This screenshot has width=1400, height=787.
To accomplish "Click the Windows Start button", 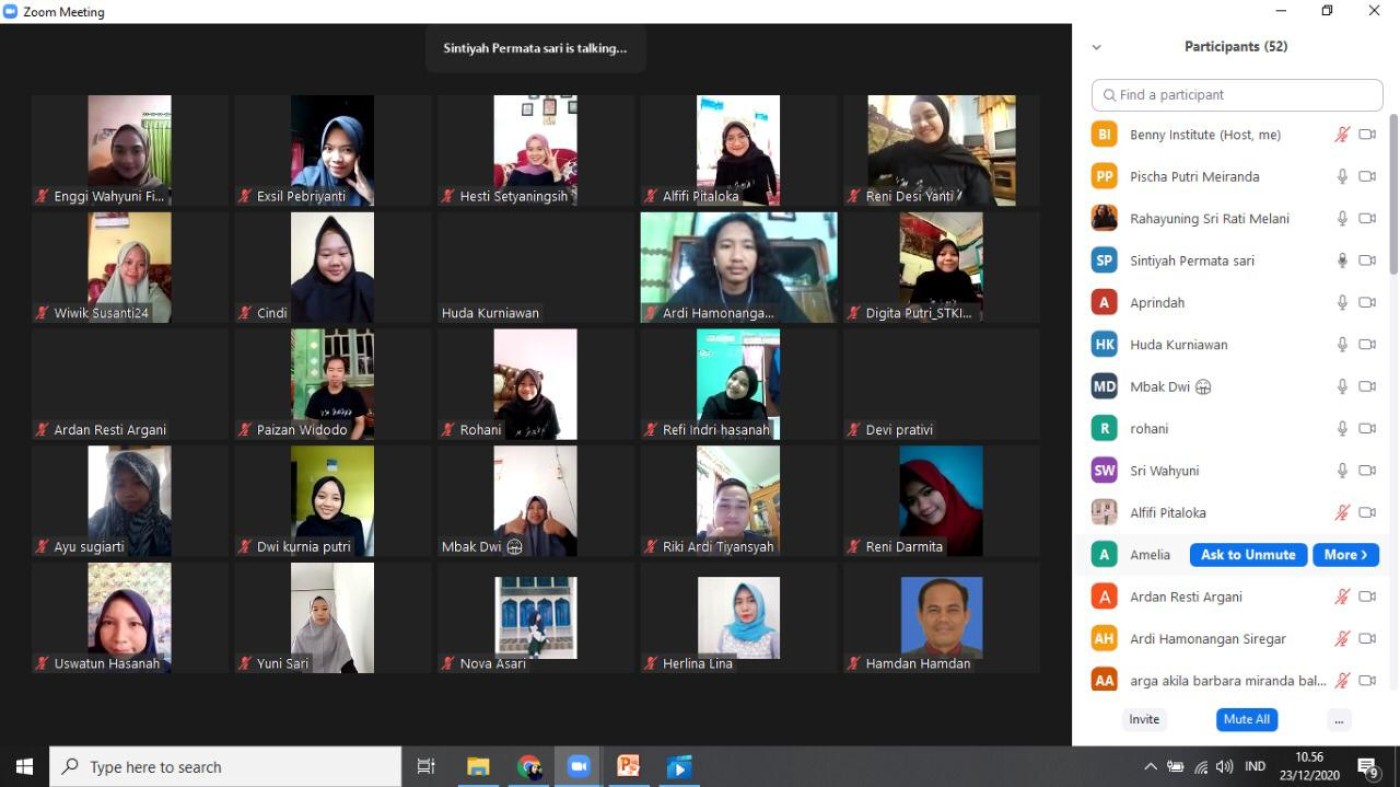I will (24, 767).
